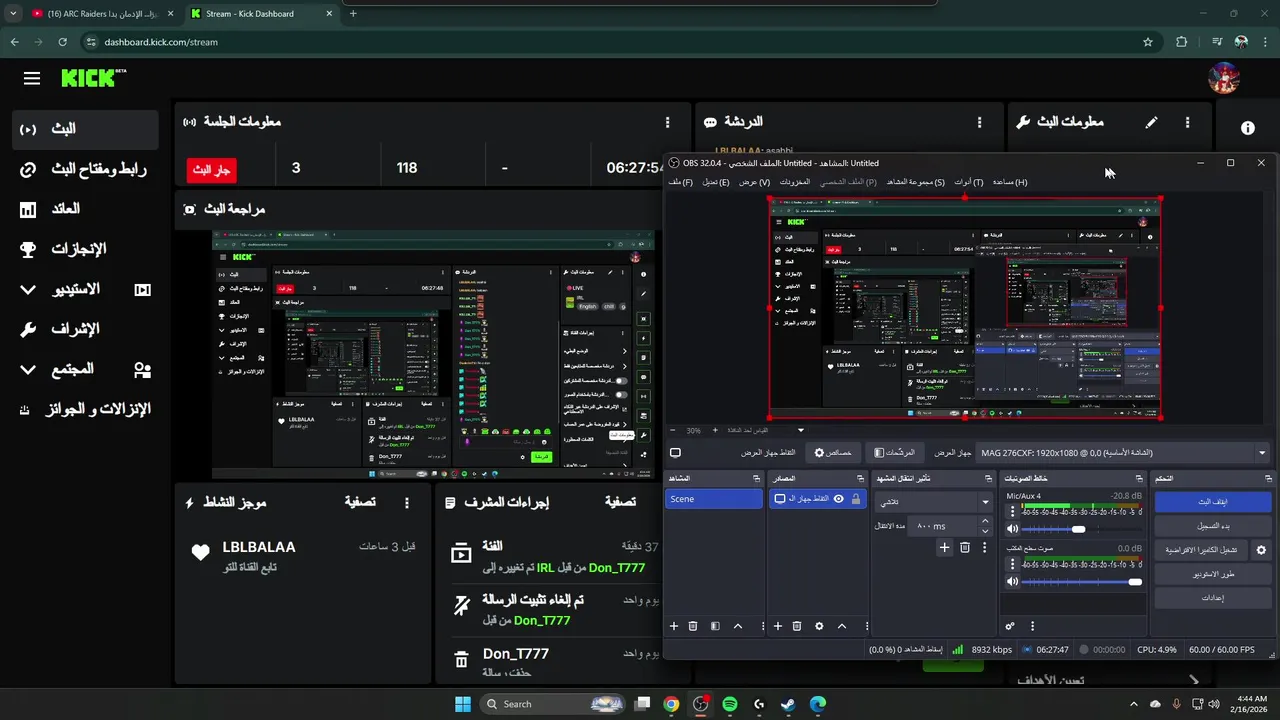Add a transition with plus icon in OBS
Viewport: 1280px width, 720px height.
coord(944,547)
